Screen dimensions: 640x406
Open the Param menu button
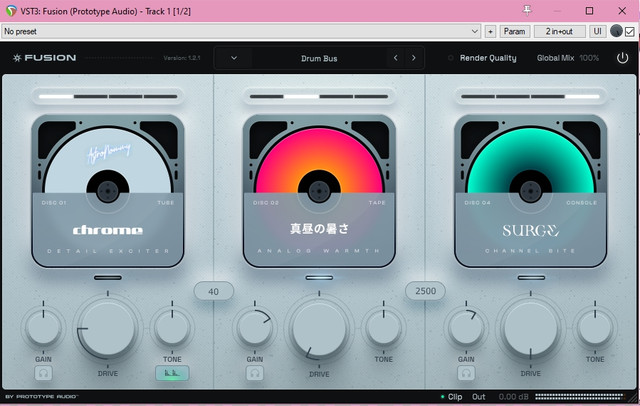(x=515, y=31)
